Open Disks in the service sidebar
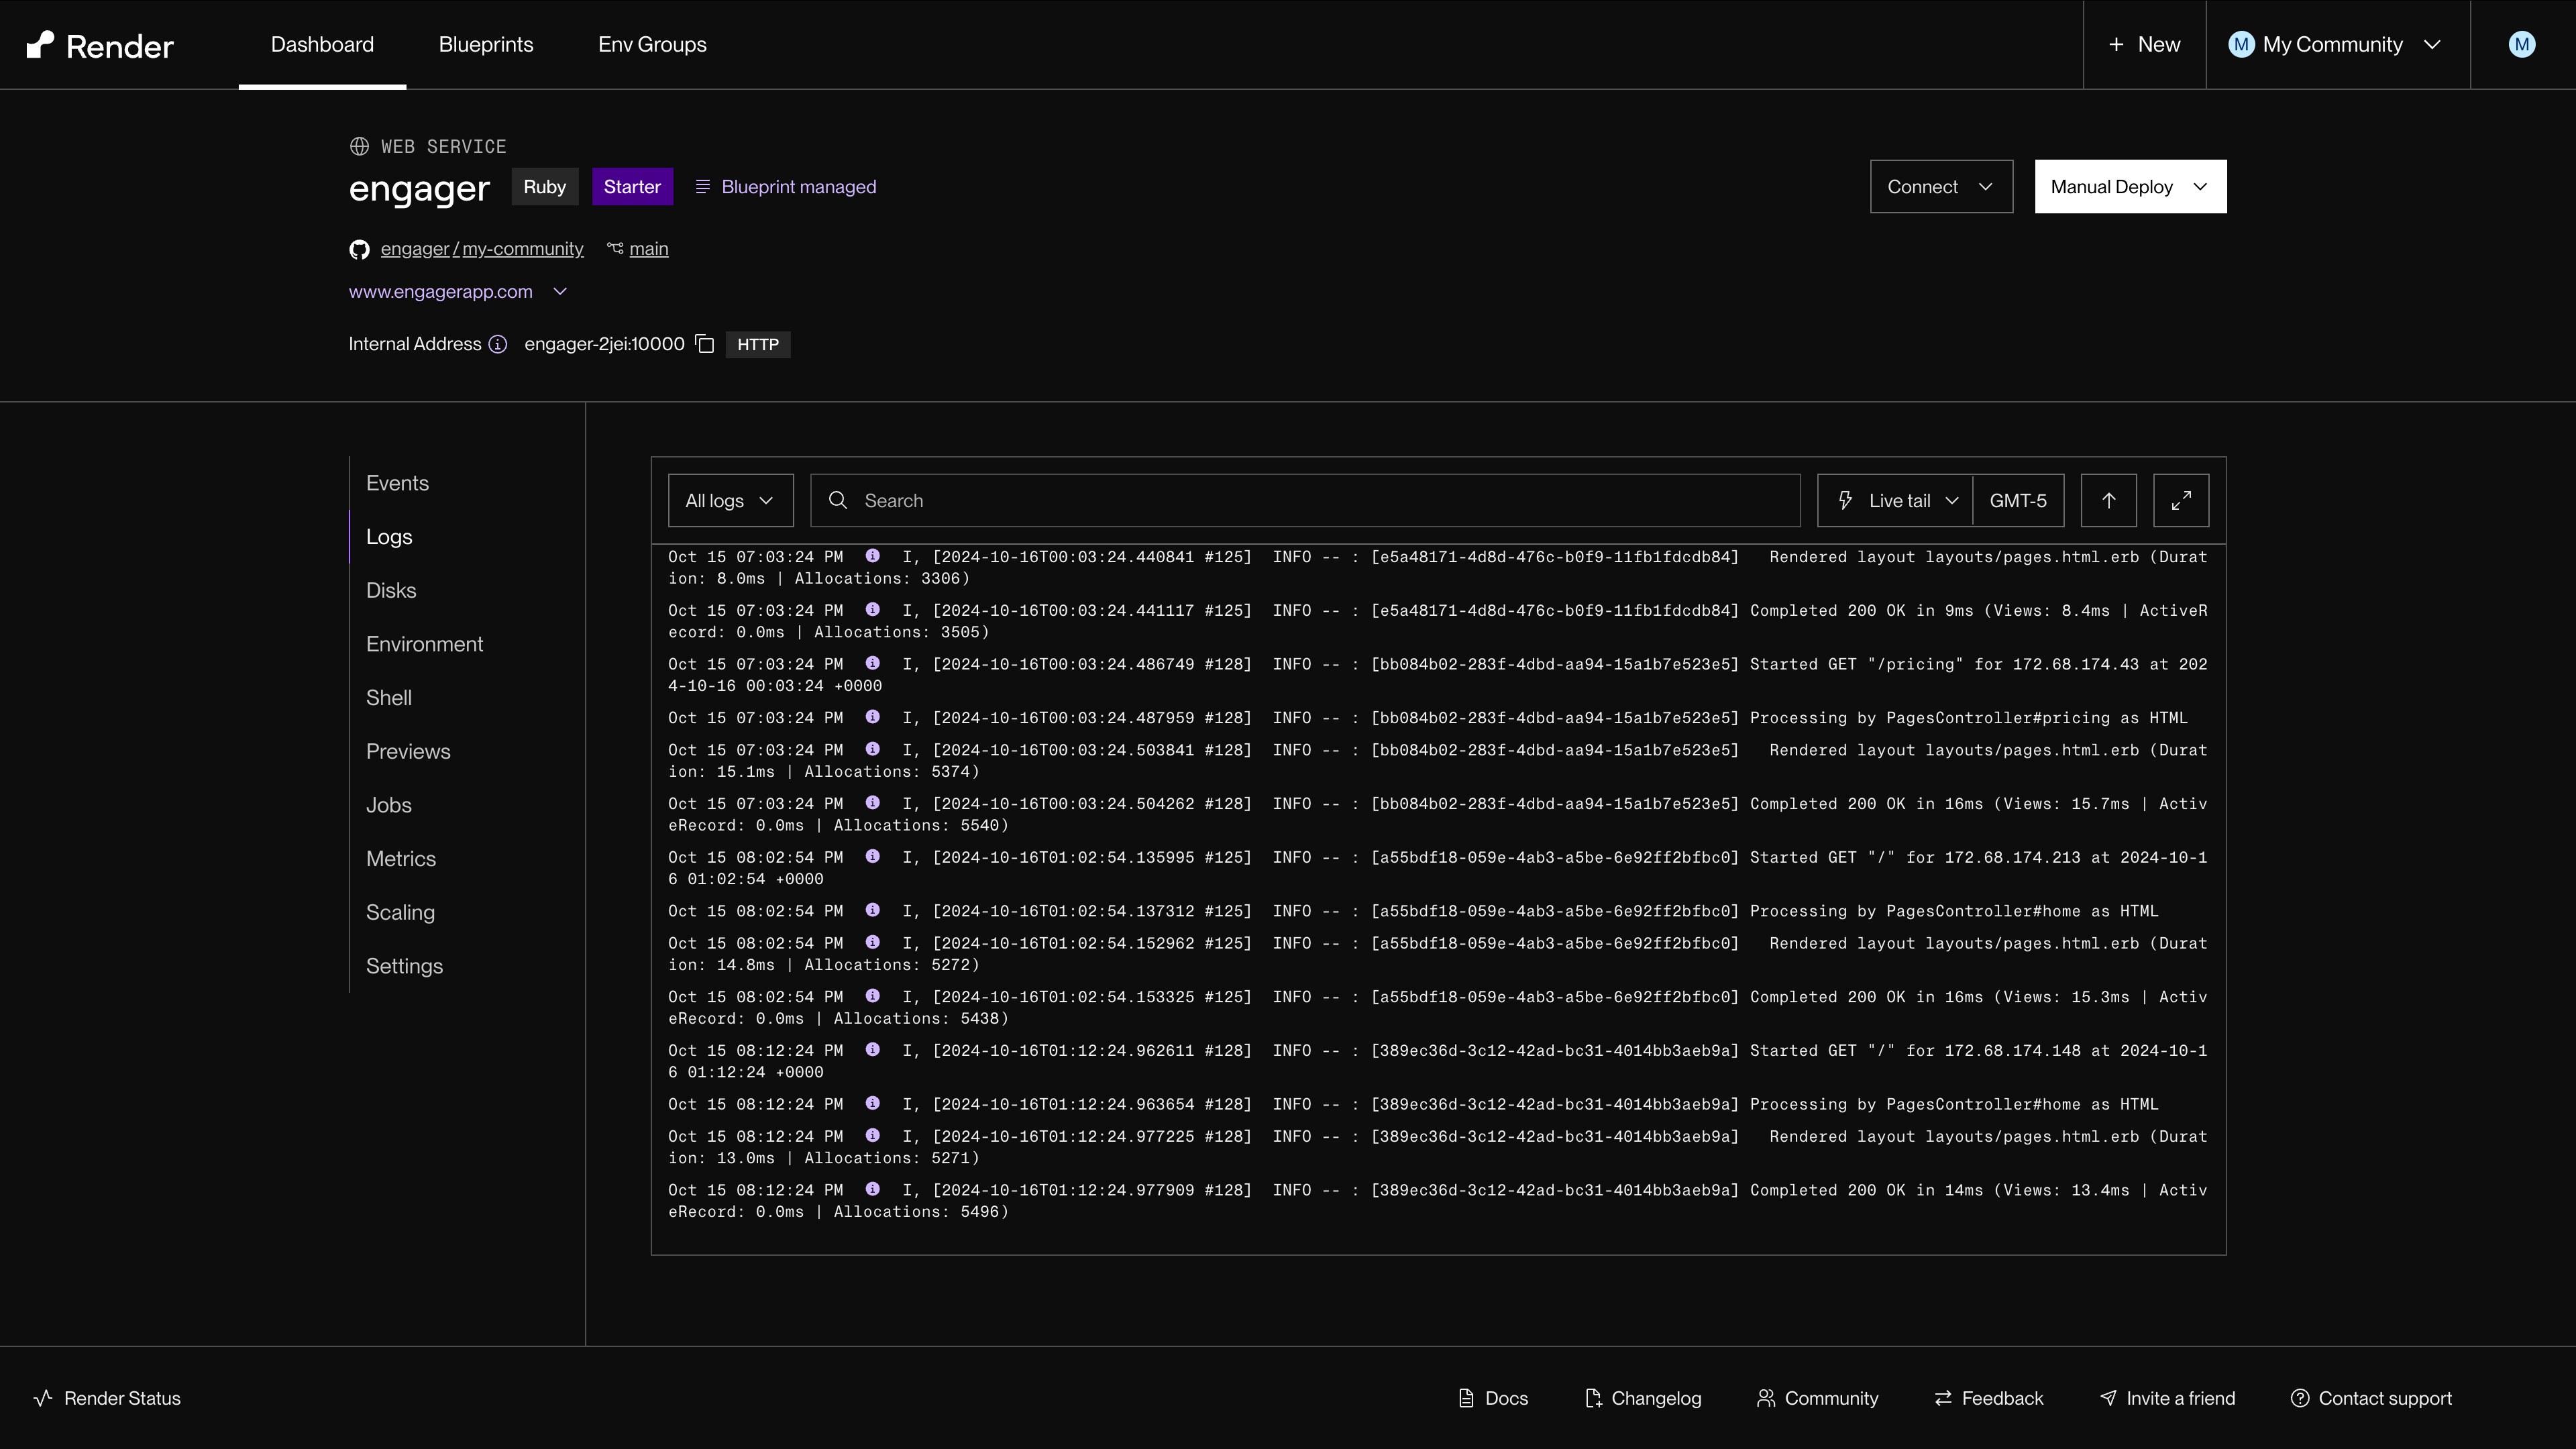2576x1449 pixels. coord(391,590)
